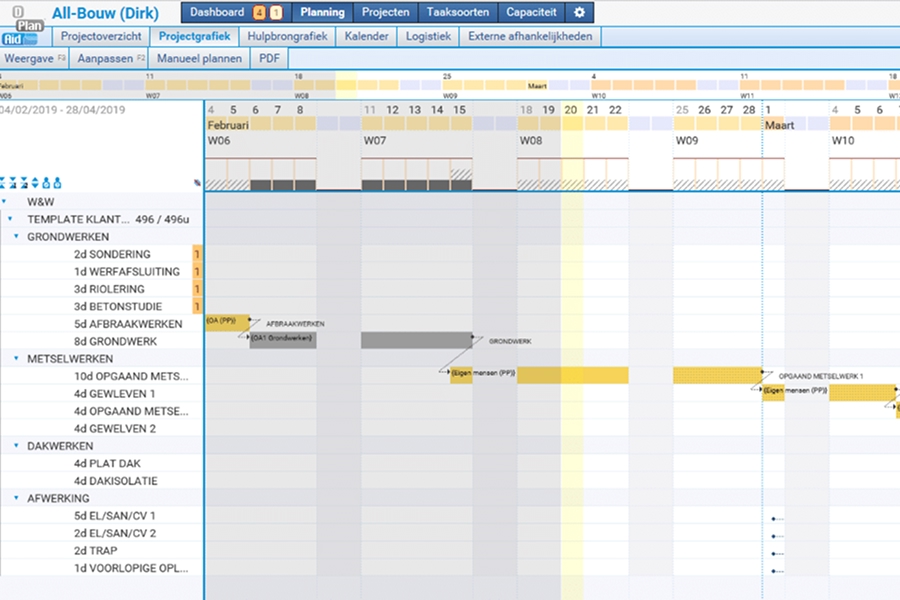Click the up-down expand arrows icon
900x600 pixels.
tap(36, 183)
